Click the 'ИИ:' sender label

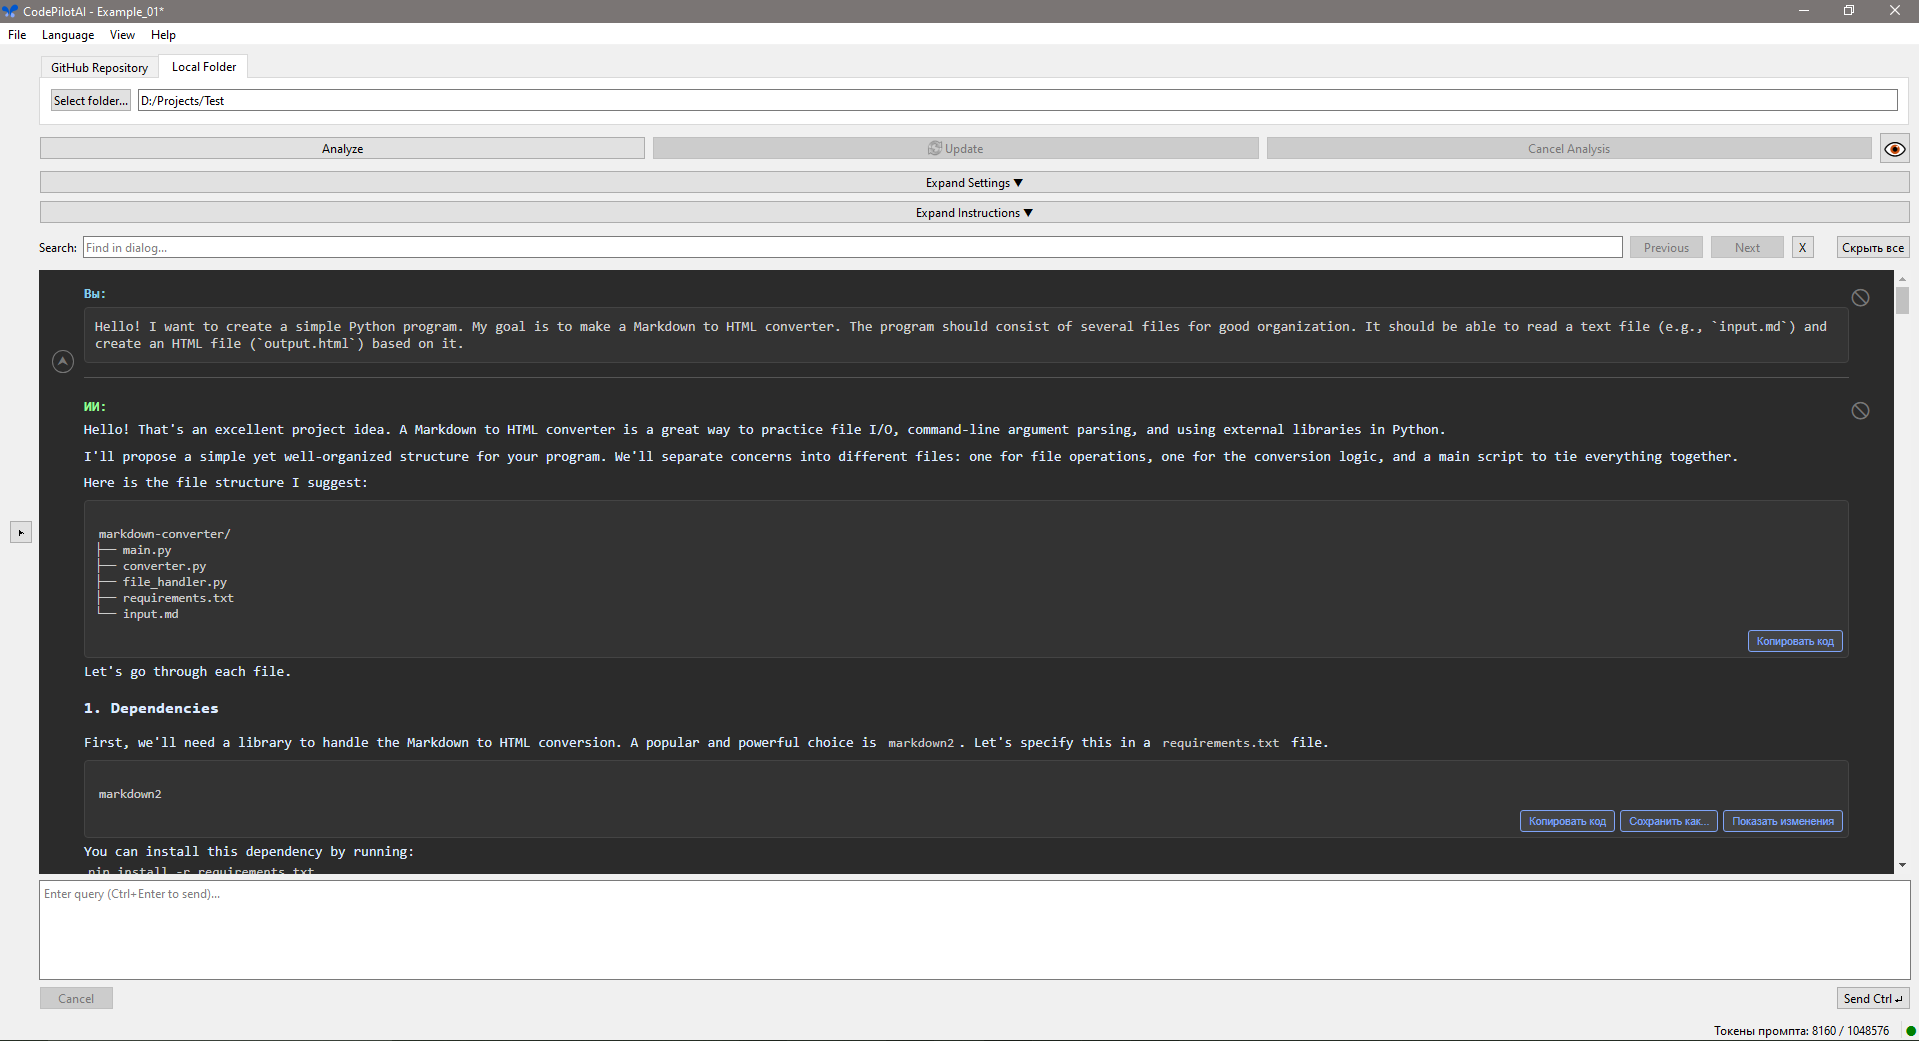pos(94,407)
